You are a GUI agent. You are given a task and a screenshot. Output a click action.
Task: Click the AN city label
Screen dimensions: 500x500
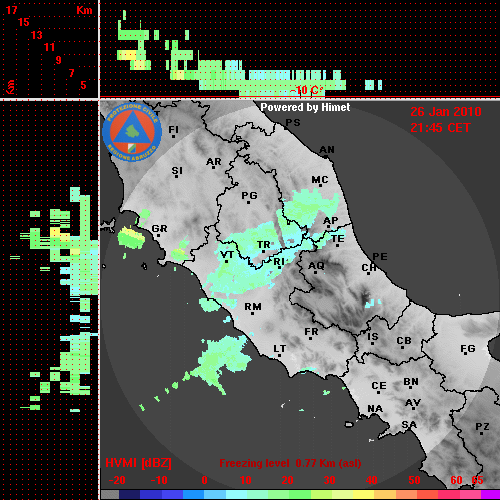(x=327, y=150)
